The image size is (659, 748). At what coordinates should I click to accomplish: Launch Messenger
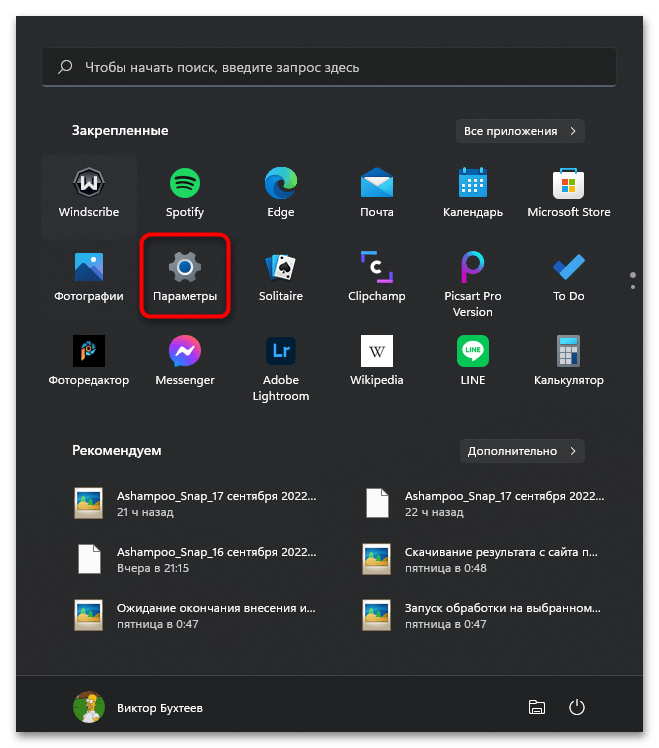point(185,362)
